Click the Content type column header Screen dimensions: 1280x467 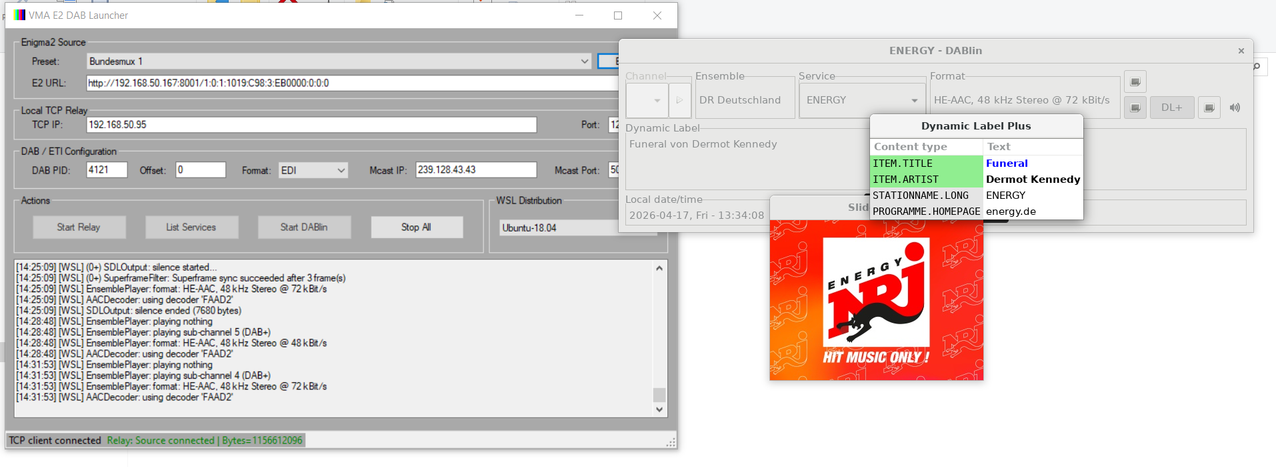click(x=927, y=147)
